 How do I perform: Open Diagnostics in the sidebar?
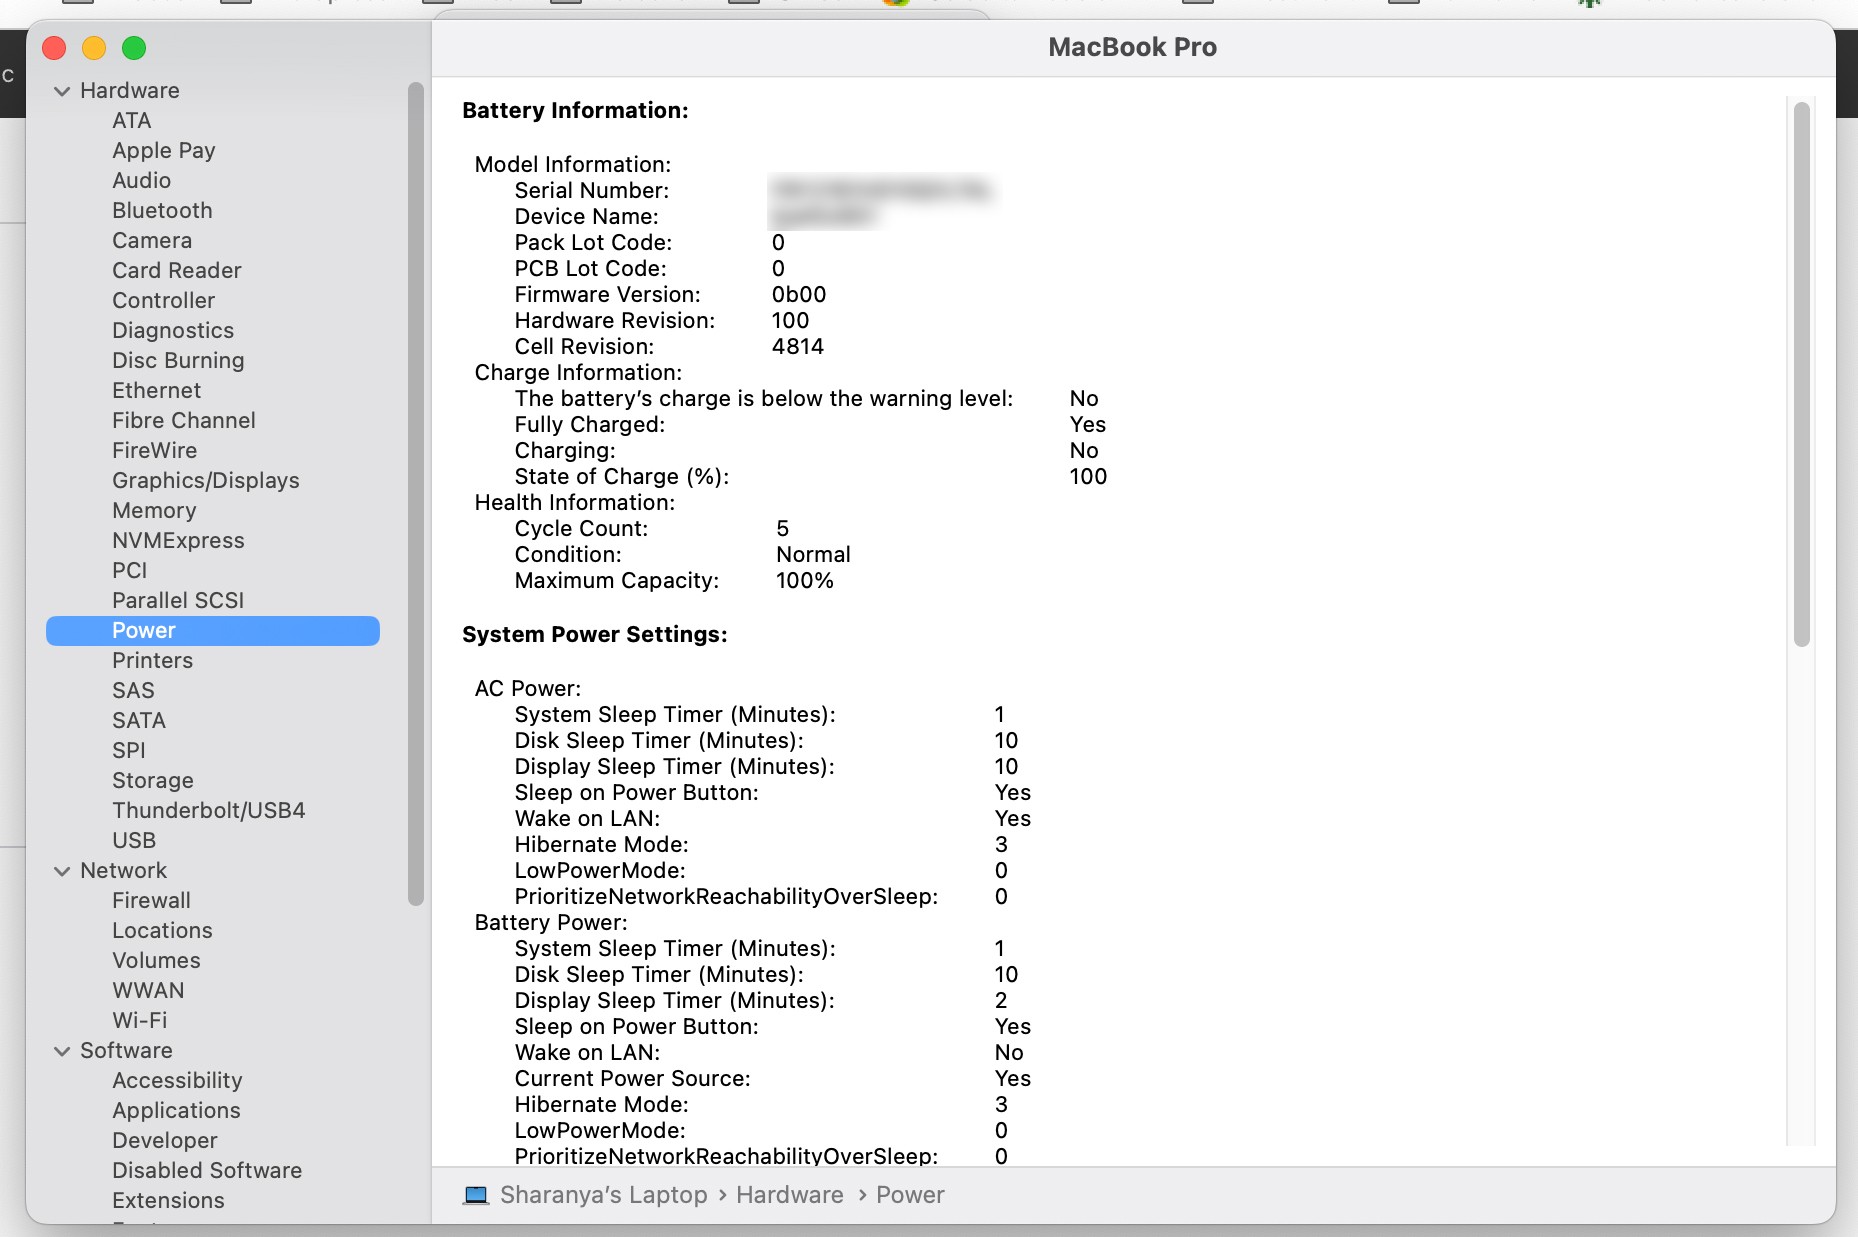(173, 331)
